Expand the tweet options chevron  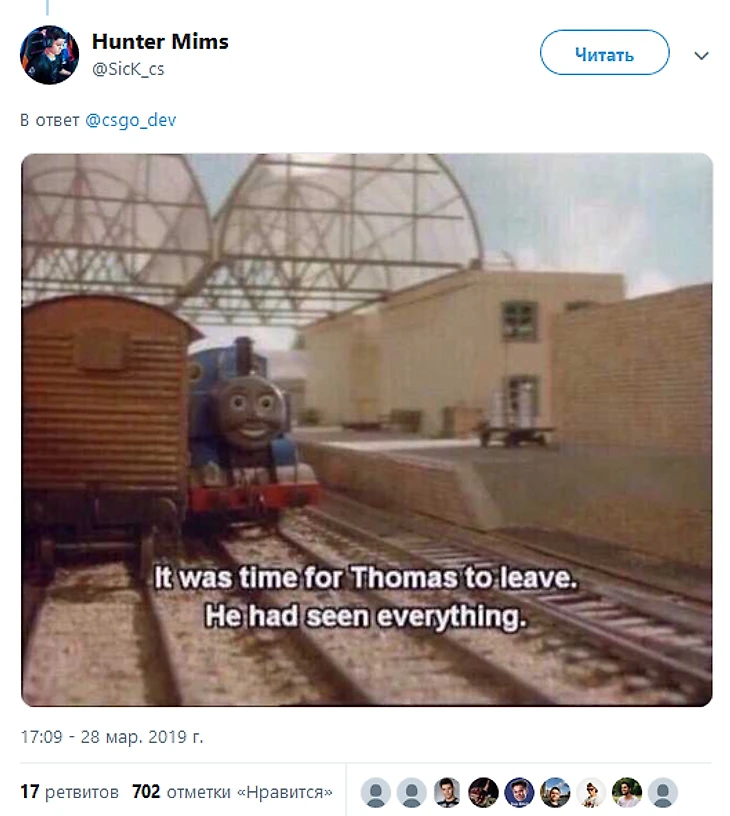pyautogui.click(x=701, y=56)
